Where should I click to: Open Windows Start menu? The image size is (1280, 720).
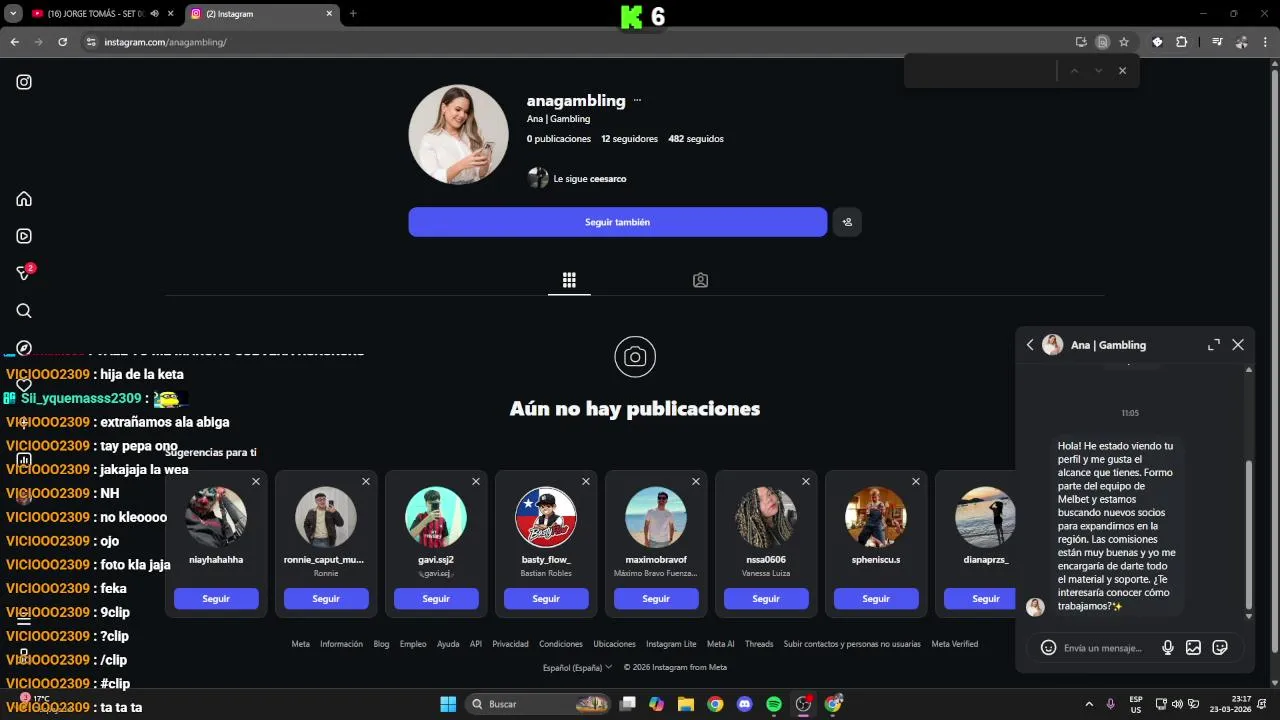point(448,704)
